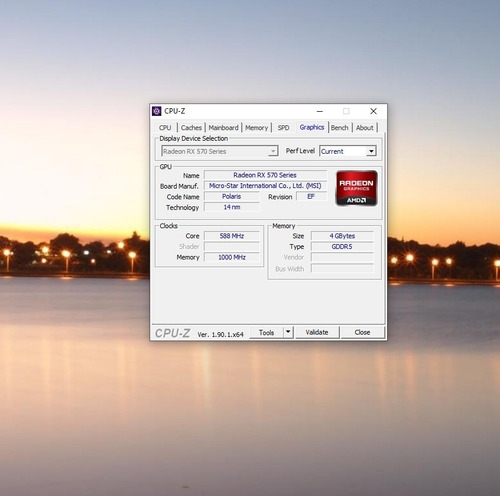Click the Memory clock 1000 MHz value
Screen dimensions: 500x496
232,257
